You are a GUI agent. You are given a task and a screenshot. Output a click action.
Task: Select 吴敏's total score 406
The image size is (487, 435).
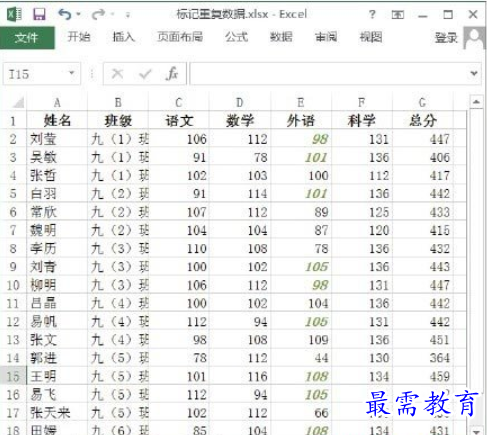(422, 157)
